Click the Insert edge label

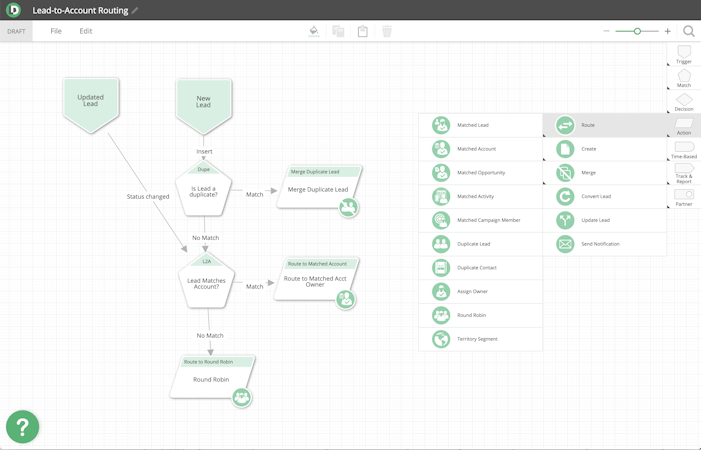point(204,151)
